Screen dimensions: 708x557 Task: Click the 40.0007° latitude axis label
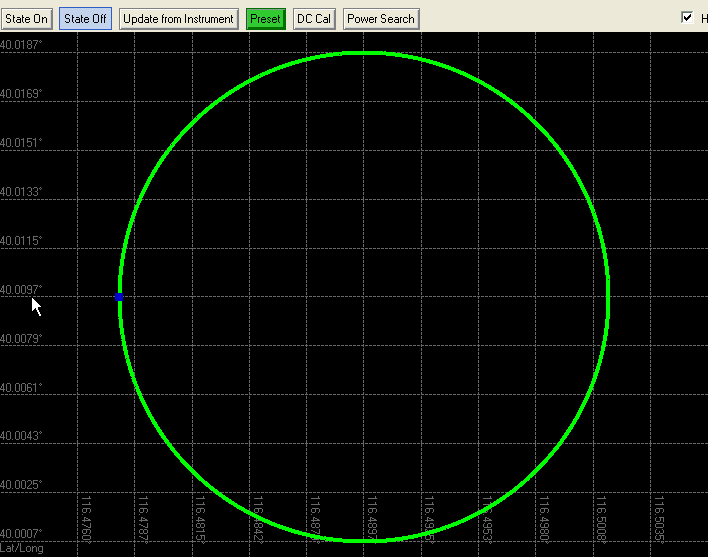pos(21,534)
